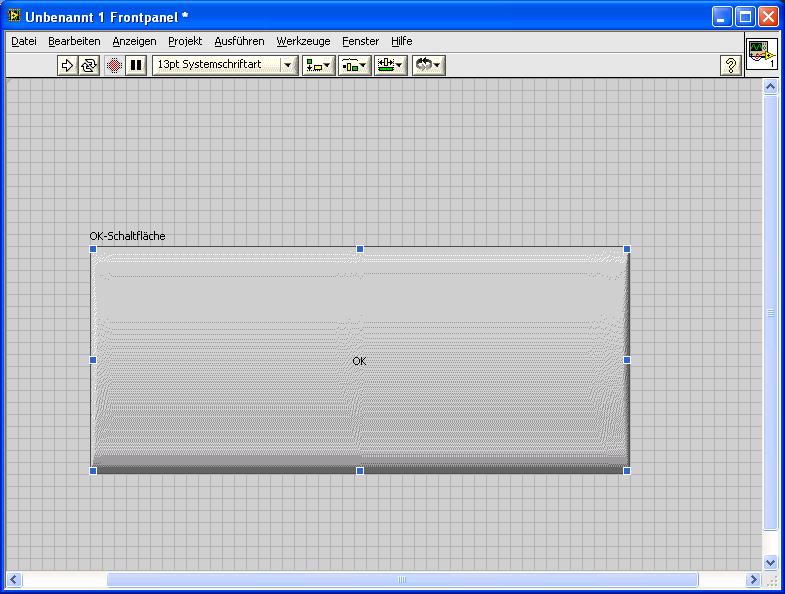This screenshot has height=594, width=785.
Task: Click the horizontal scrollbar thumb
Action: click(403, 580)
